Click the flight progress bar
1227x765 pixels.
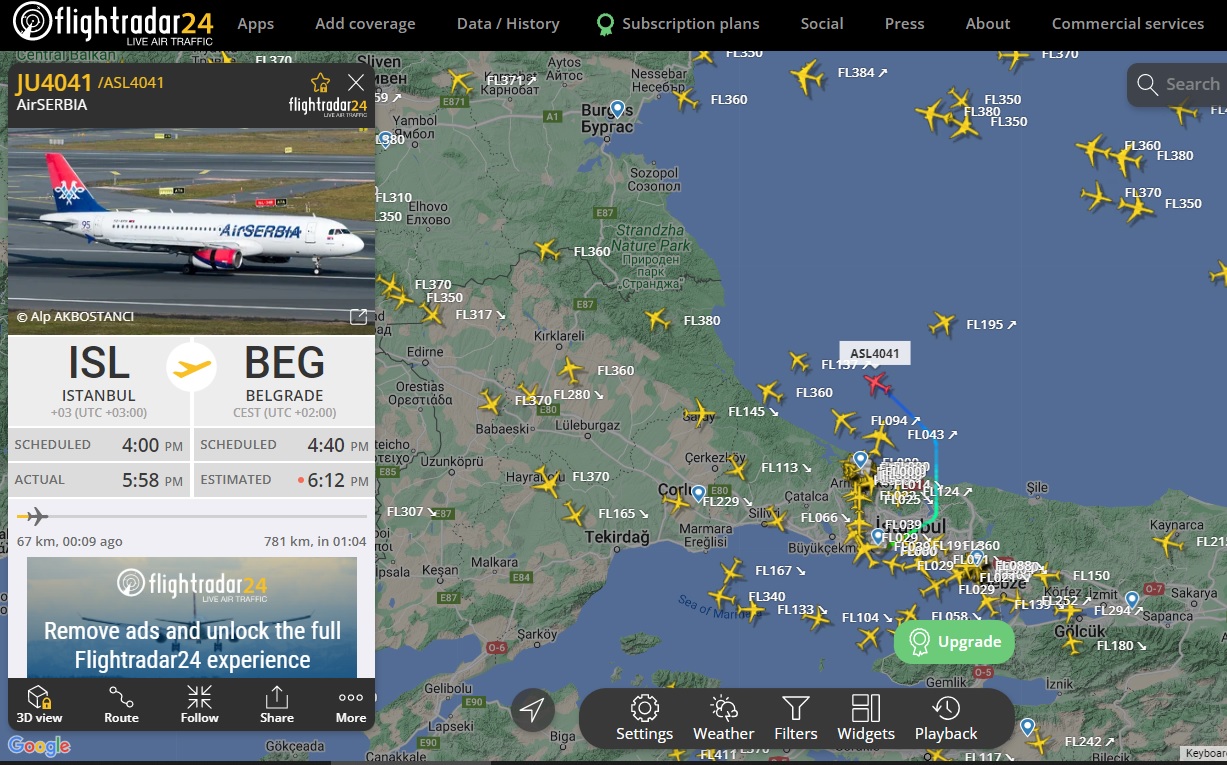coord(192,516)
